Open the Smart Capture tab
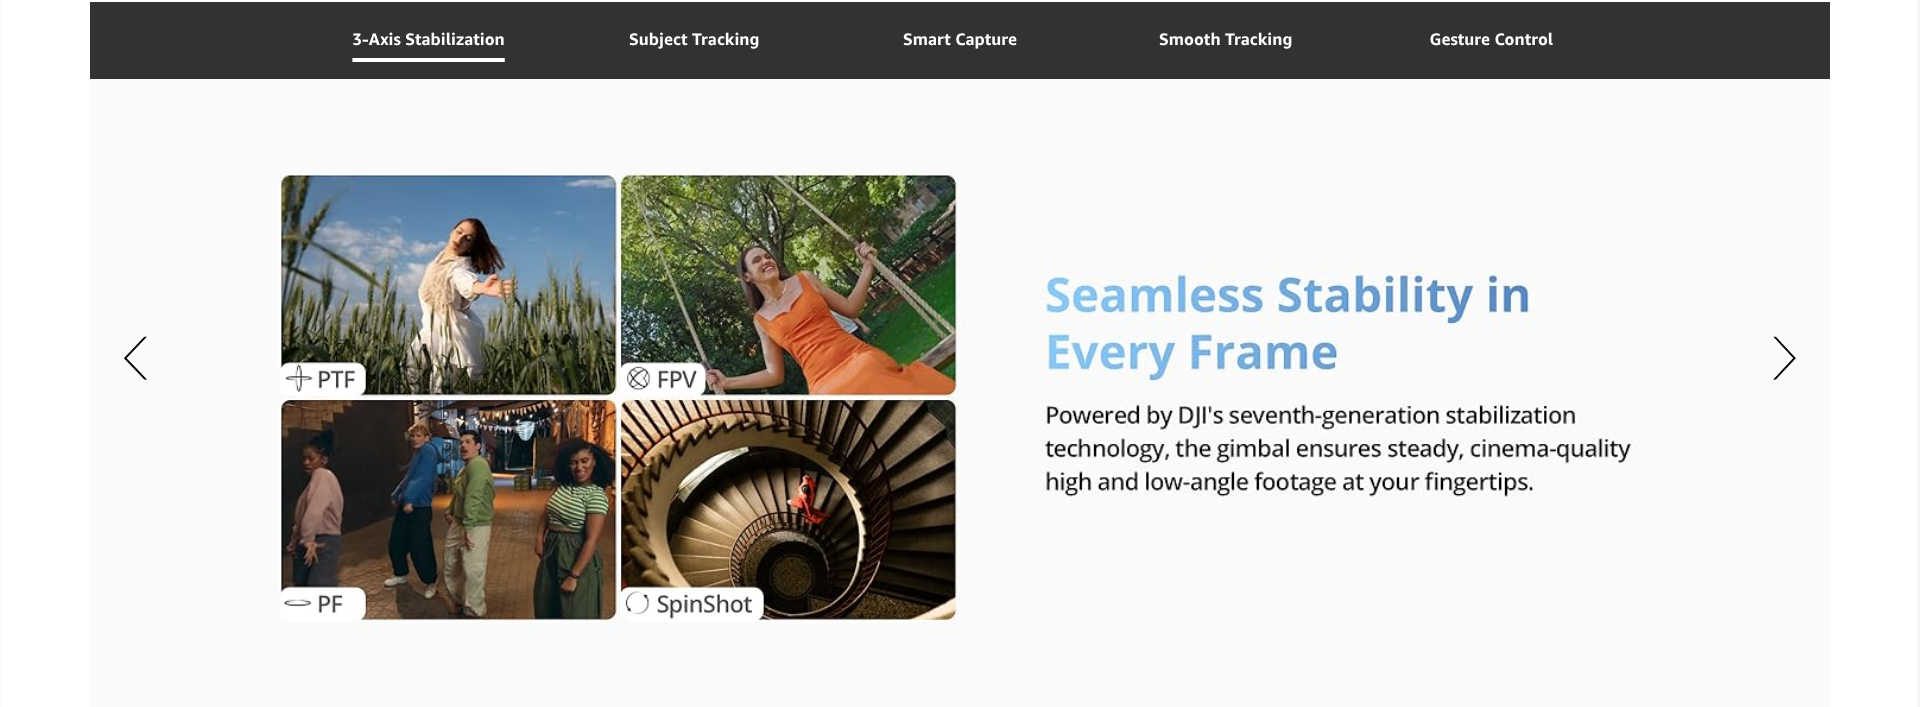1920x707 pixels. [960, 40]
